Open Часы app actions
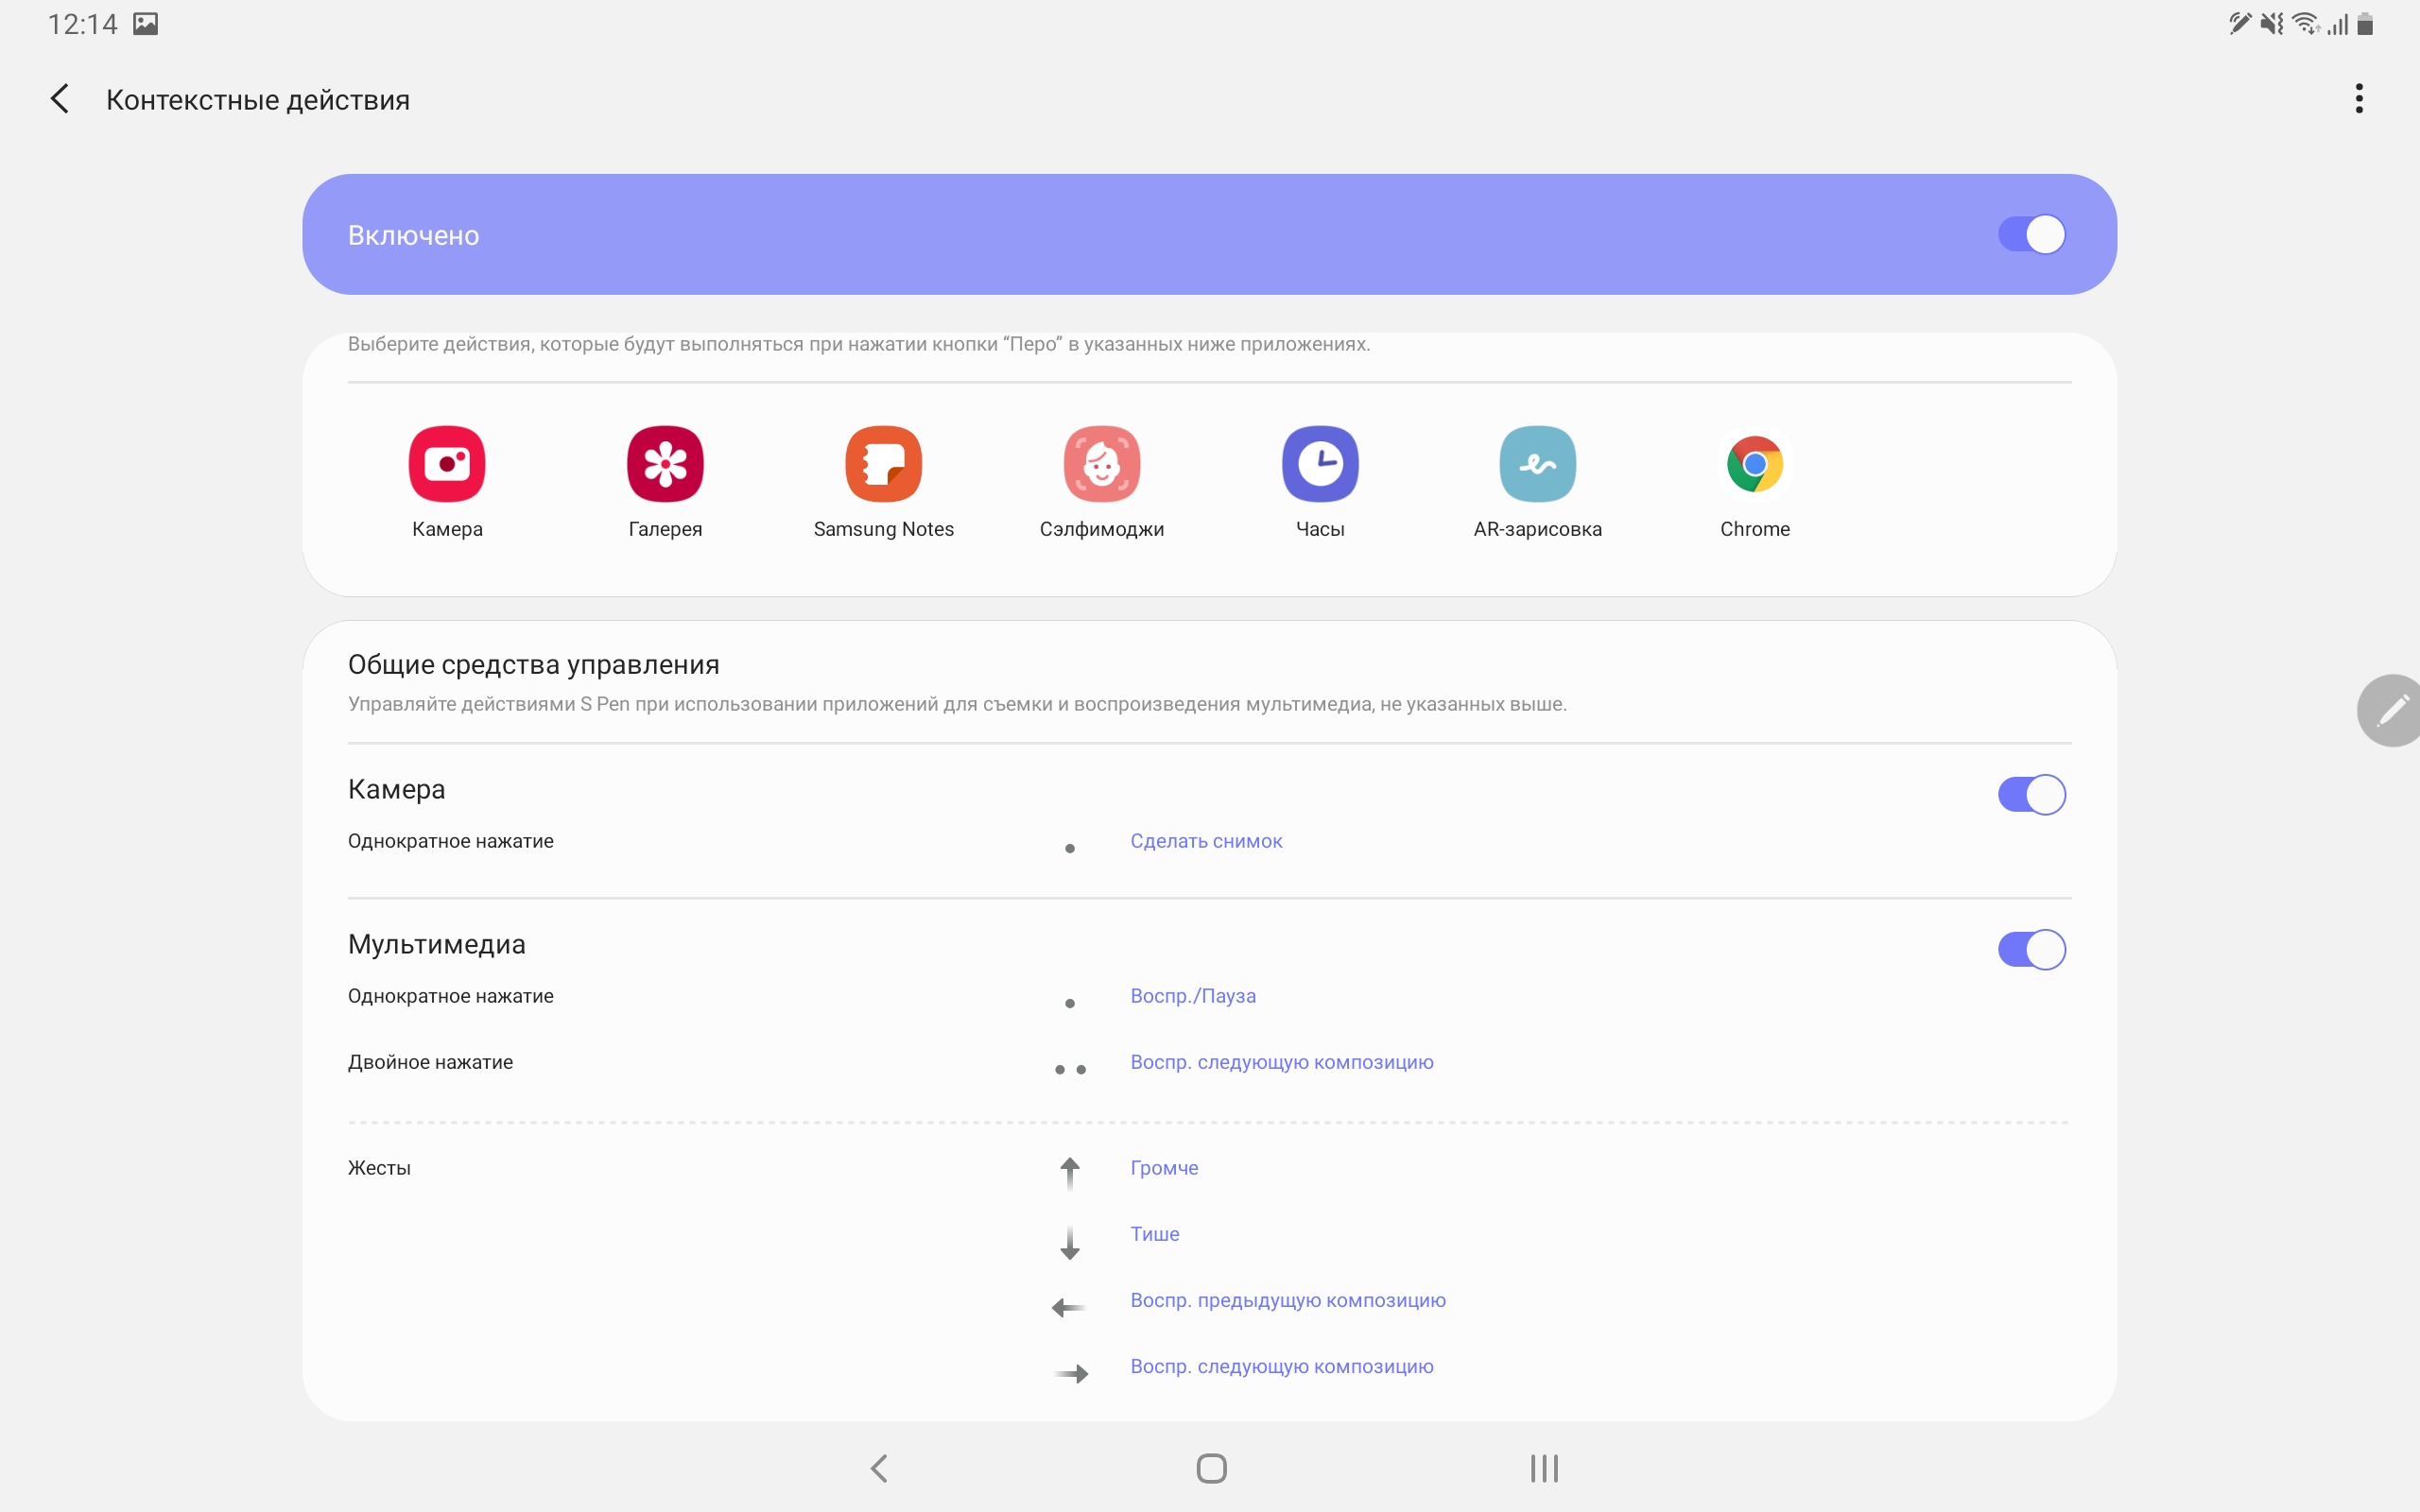This screenshot has height=1512, width=2420. click(x=1320, y=464)
